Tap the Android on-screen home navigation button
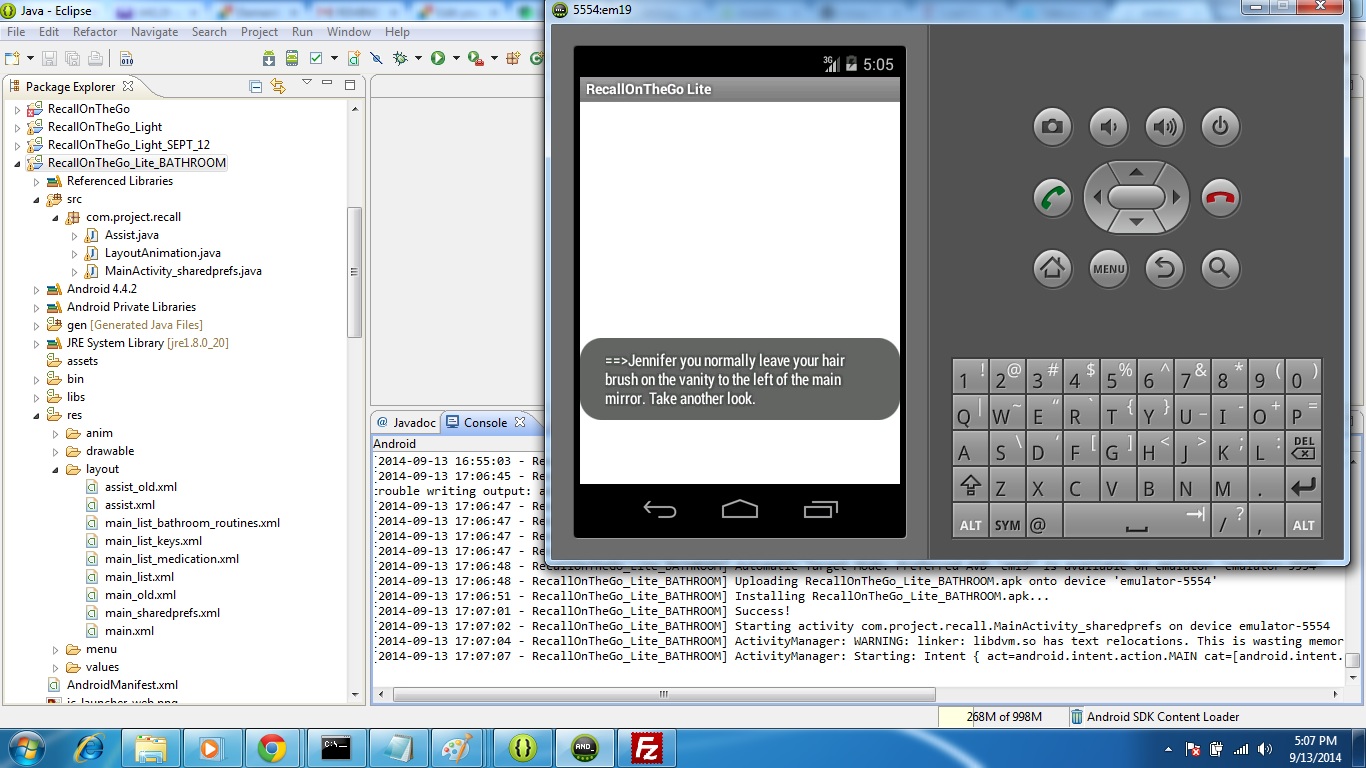Viewport: 1366px width, 768px height. pos(740,509)
